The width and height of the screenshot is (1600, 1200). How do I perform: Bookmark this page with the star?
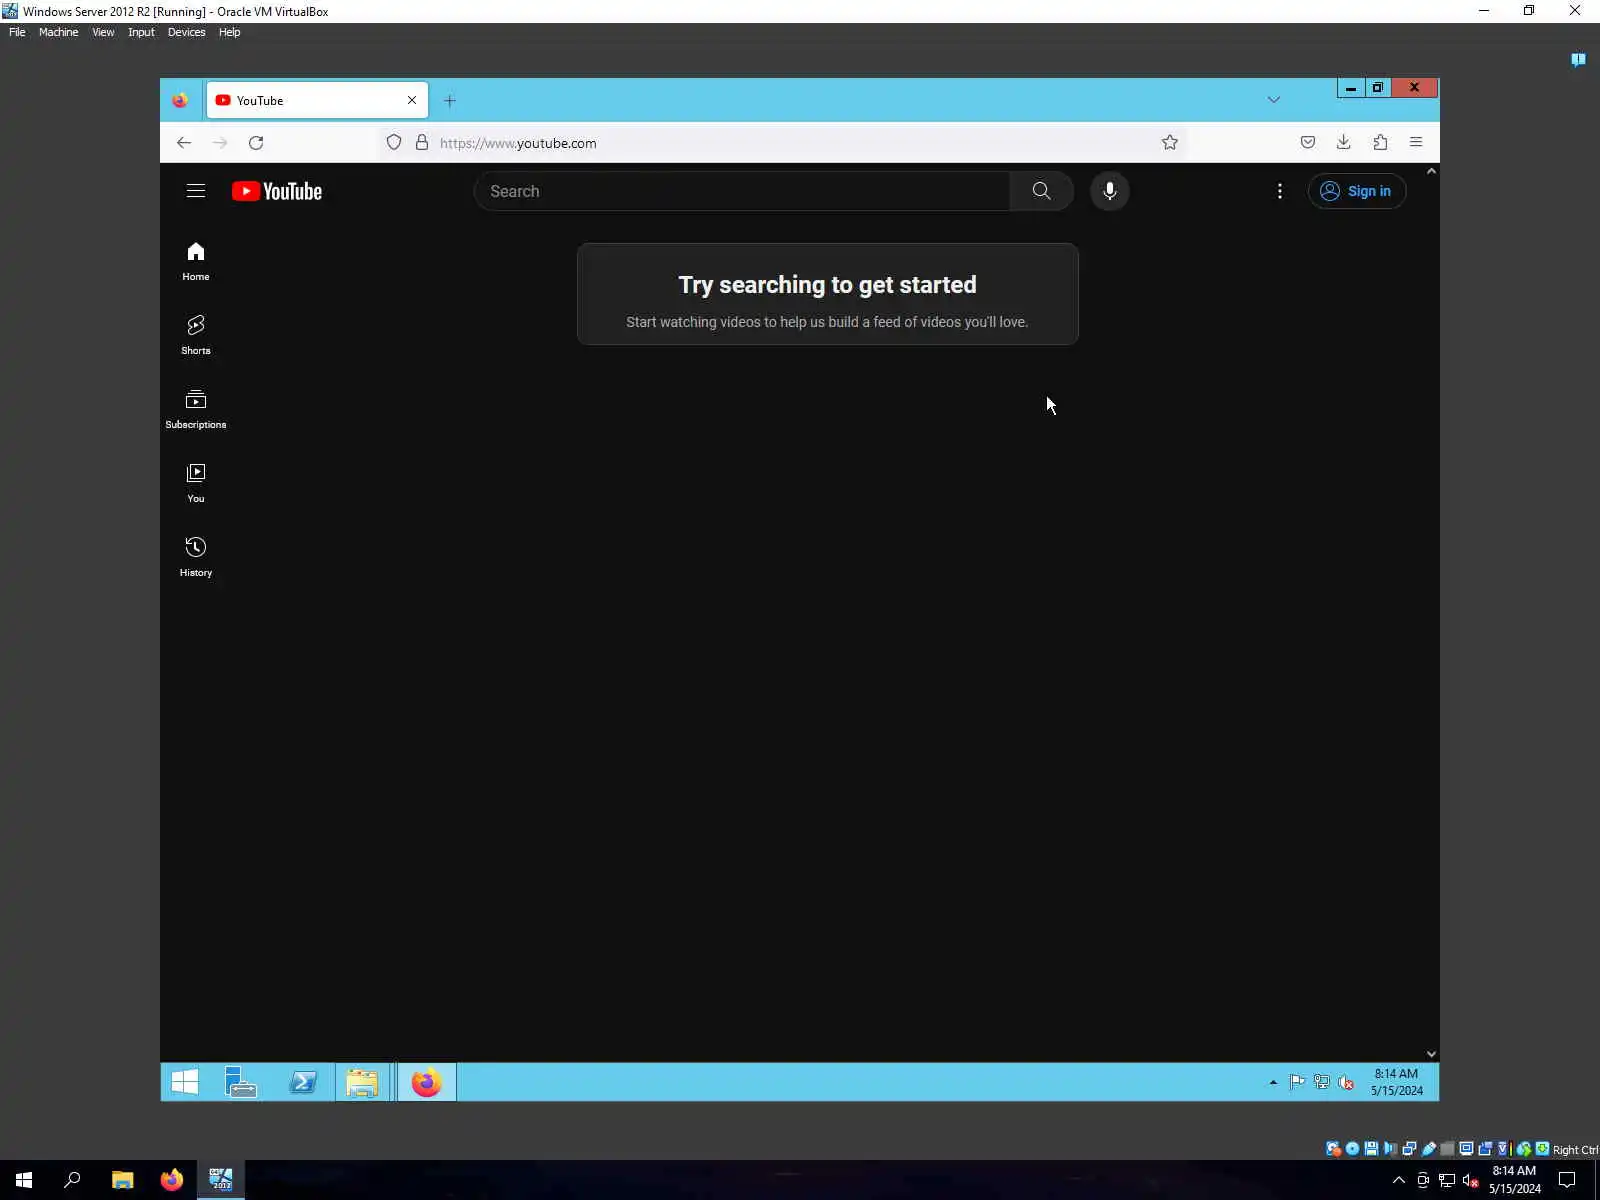(x=1170, y=143)
